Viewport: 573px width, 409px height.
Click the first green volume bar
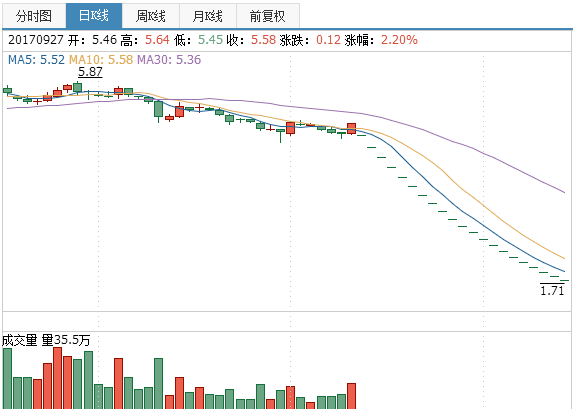[7, 379]
